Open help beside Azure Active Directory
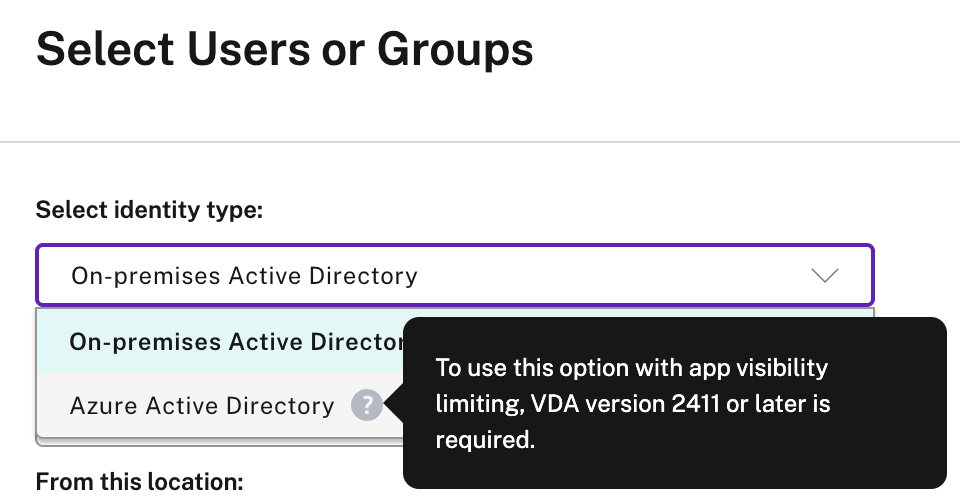The height and width of the screenshot is (500, 960). coord(367,405)
